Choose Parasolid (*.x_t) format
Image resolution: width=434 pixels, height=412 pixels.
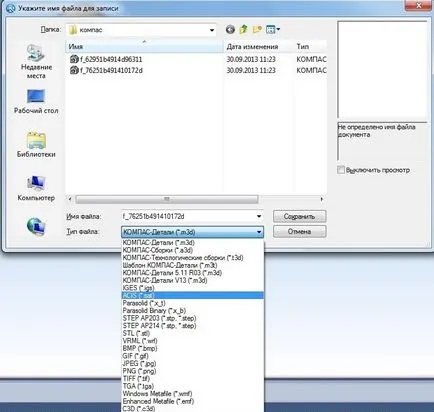coord(144,303)
